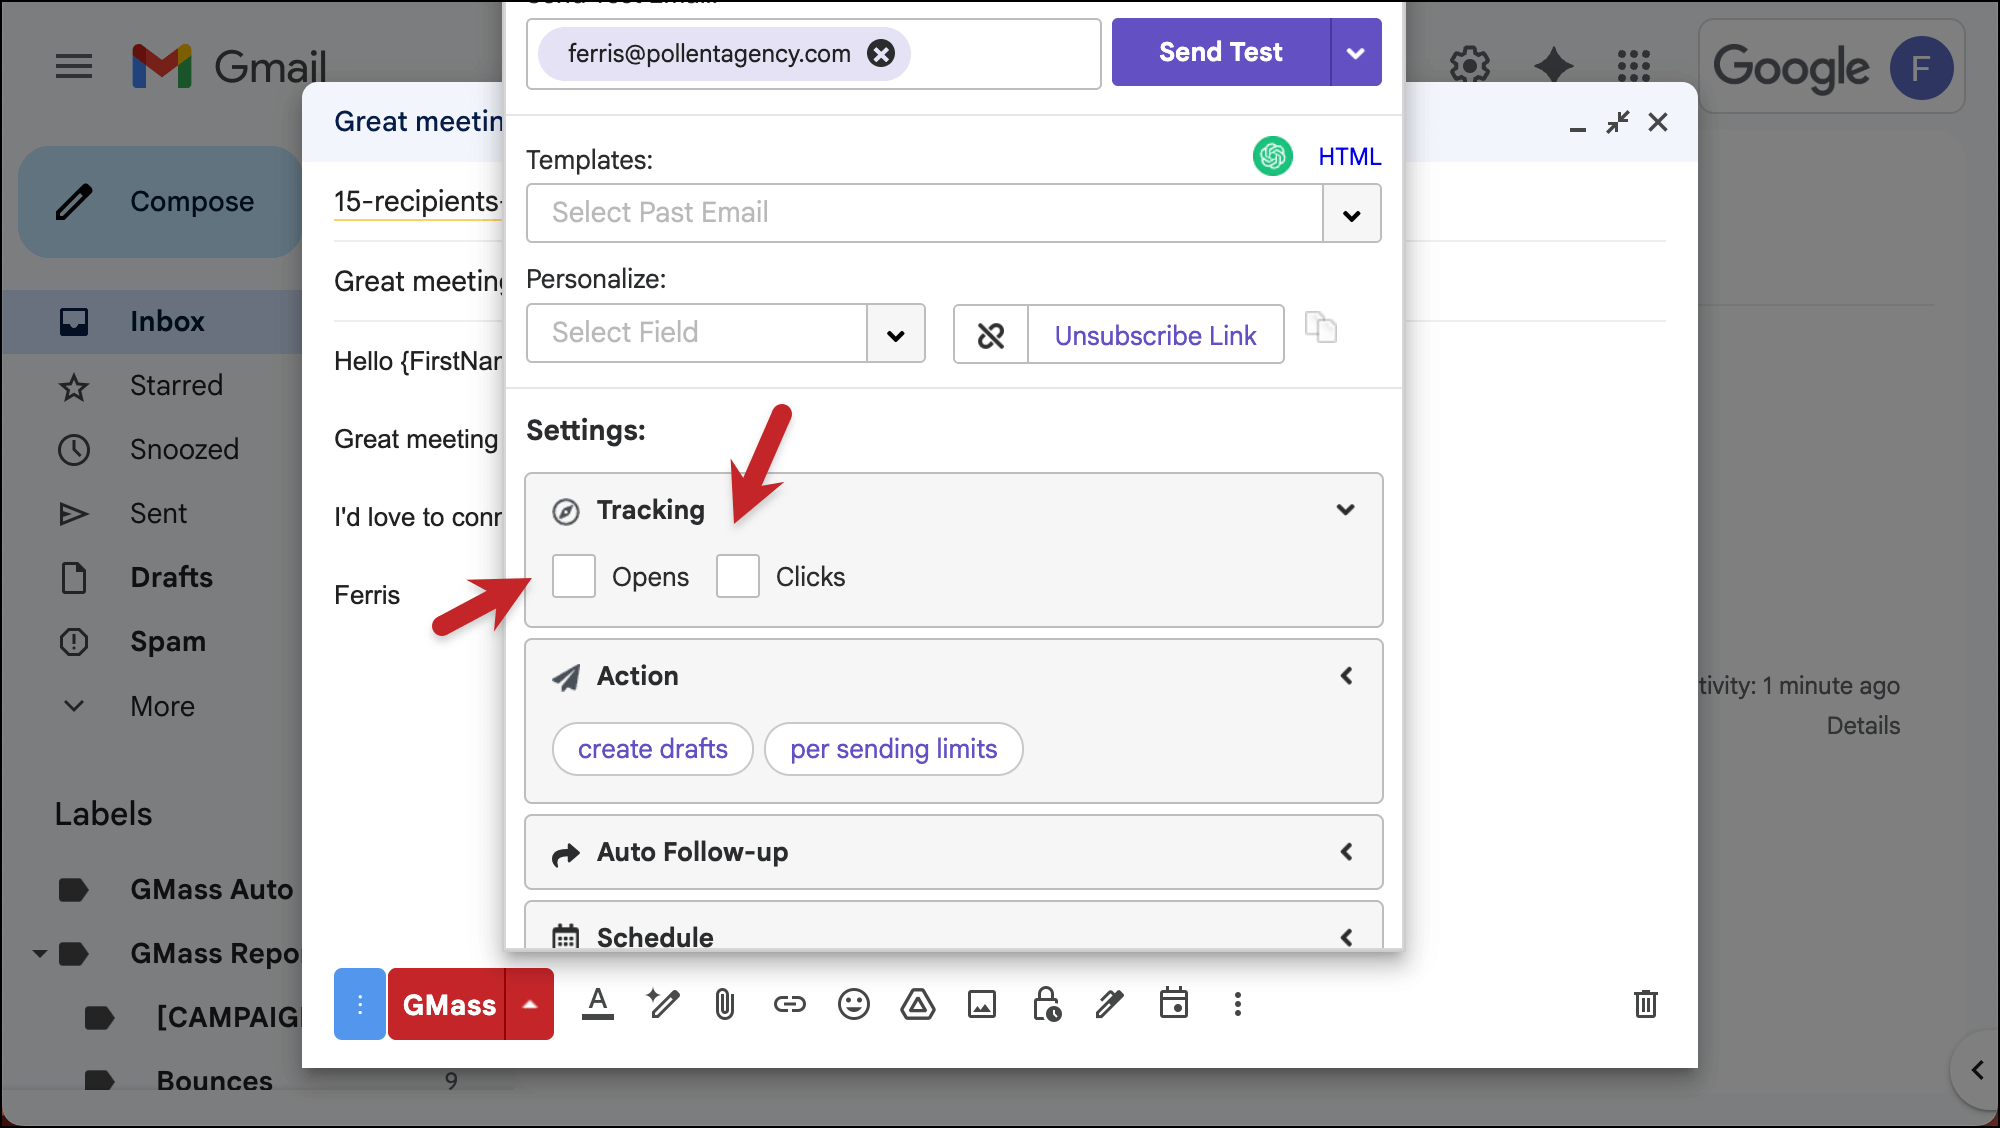This screenshot has width=2000, height=1128.
Task: Enable Clicks tracking checkbox
Action: tap(738, 576)
